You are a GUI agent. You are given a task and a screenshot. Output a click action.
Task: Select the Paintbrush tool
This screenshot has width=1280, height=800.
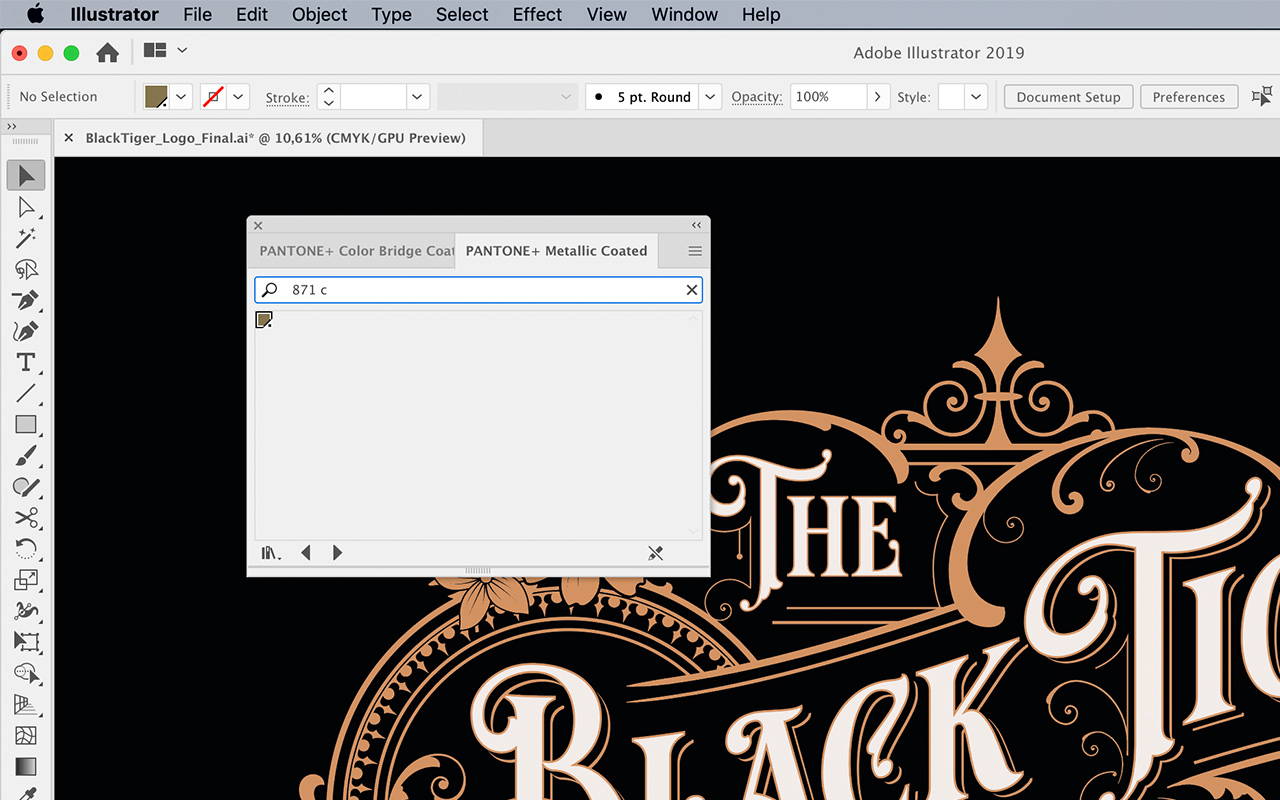(x=26, y=456)
